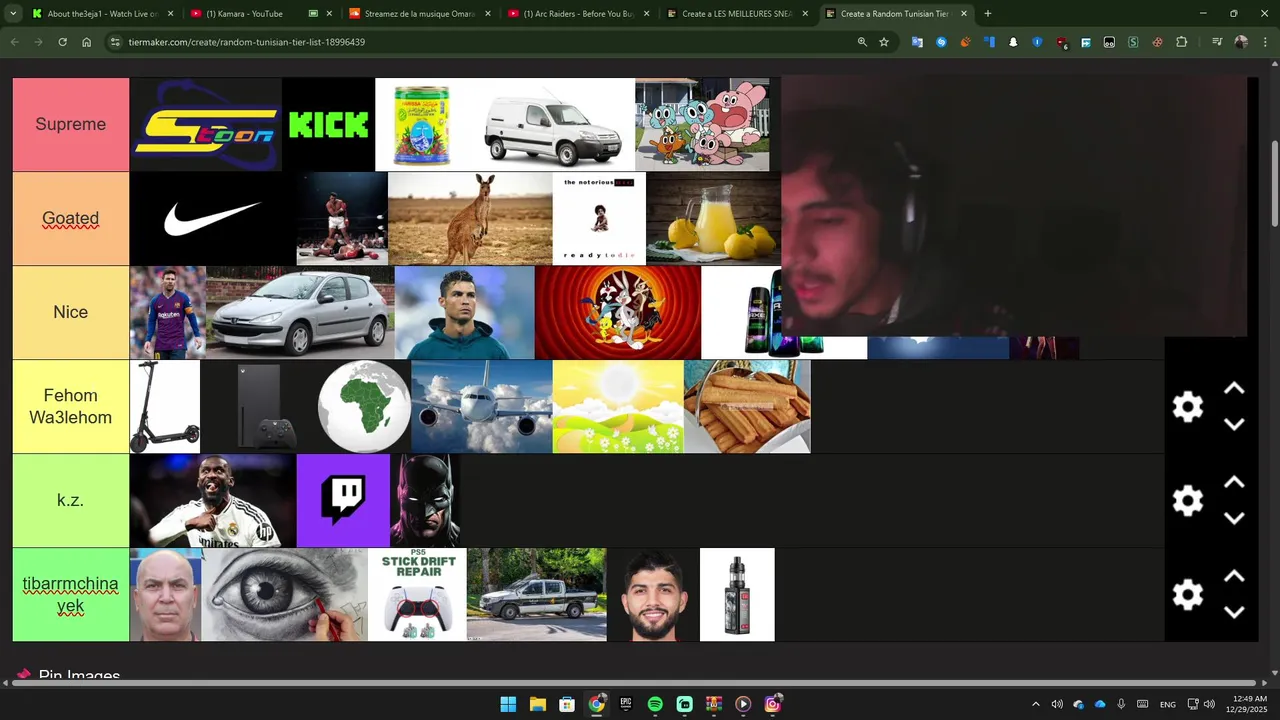Move tibarrmchina yek tier up

point(1234,577)
